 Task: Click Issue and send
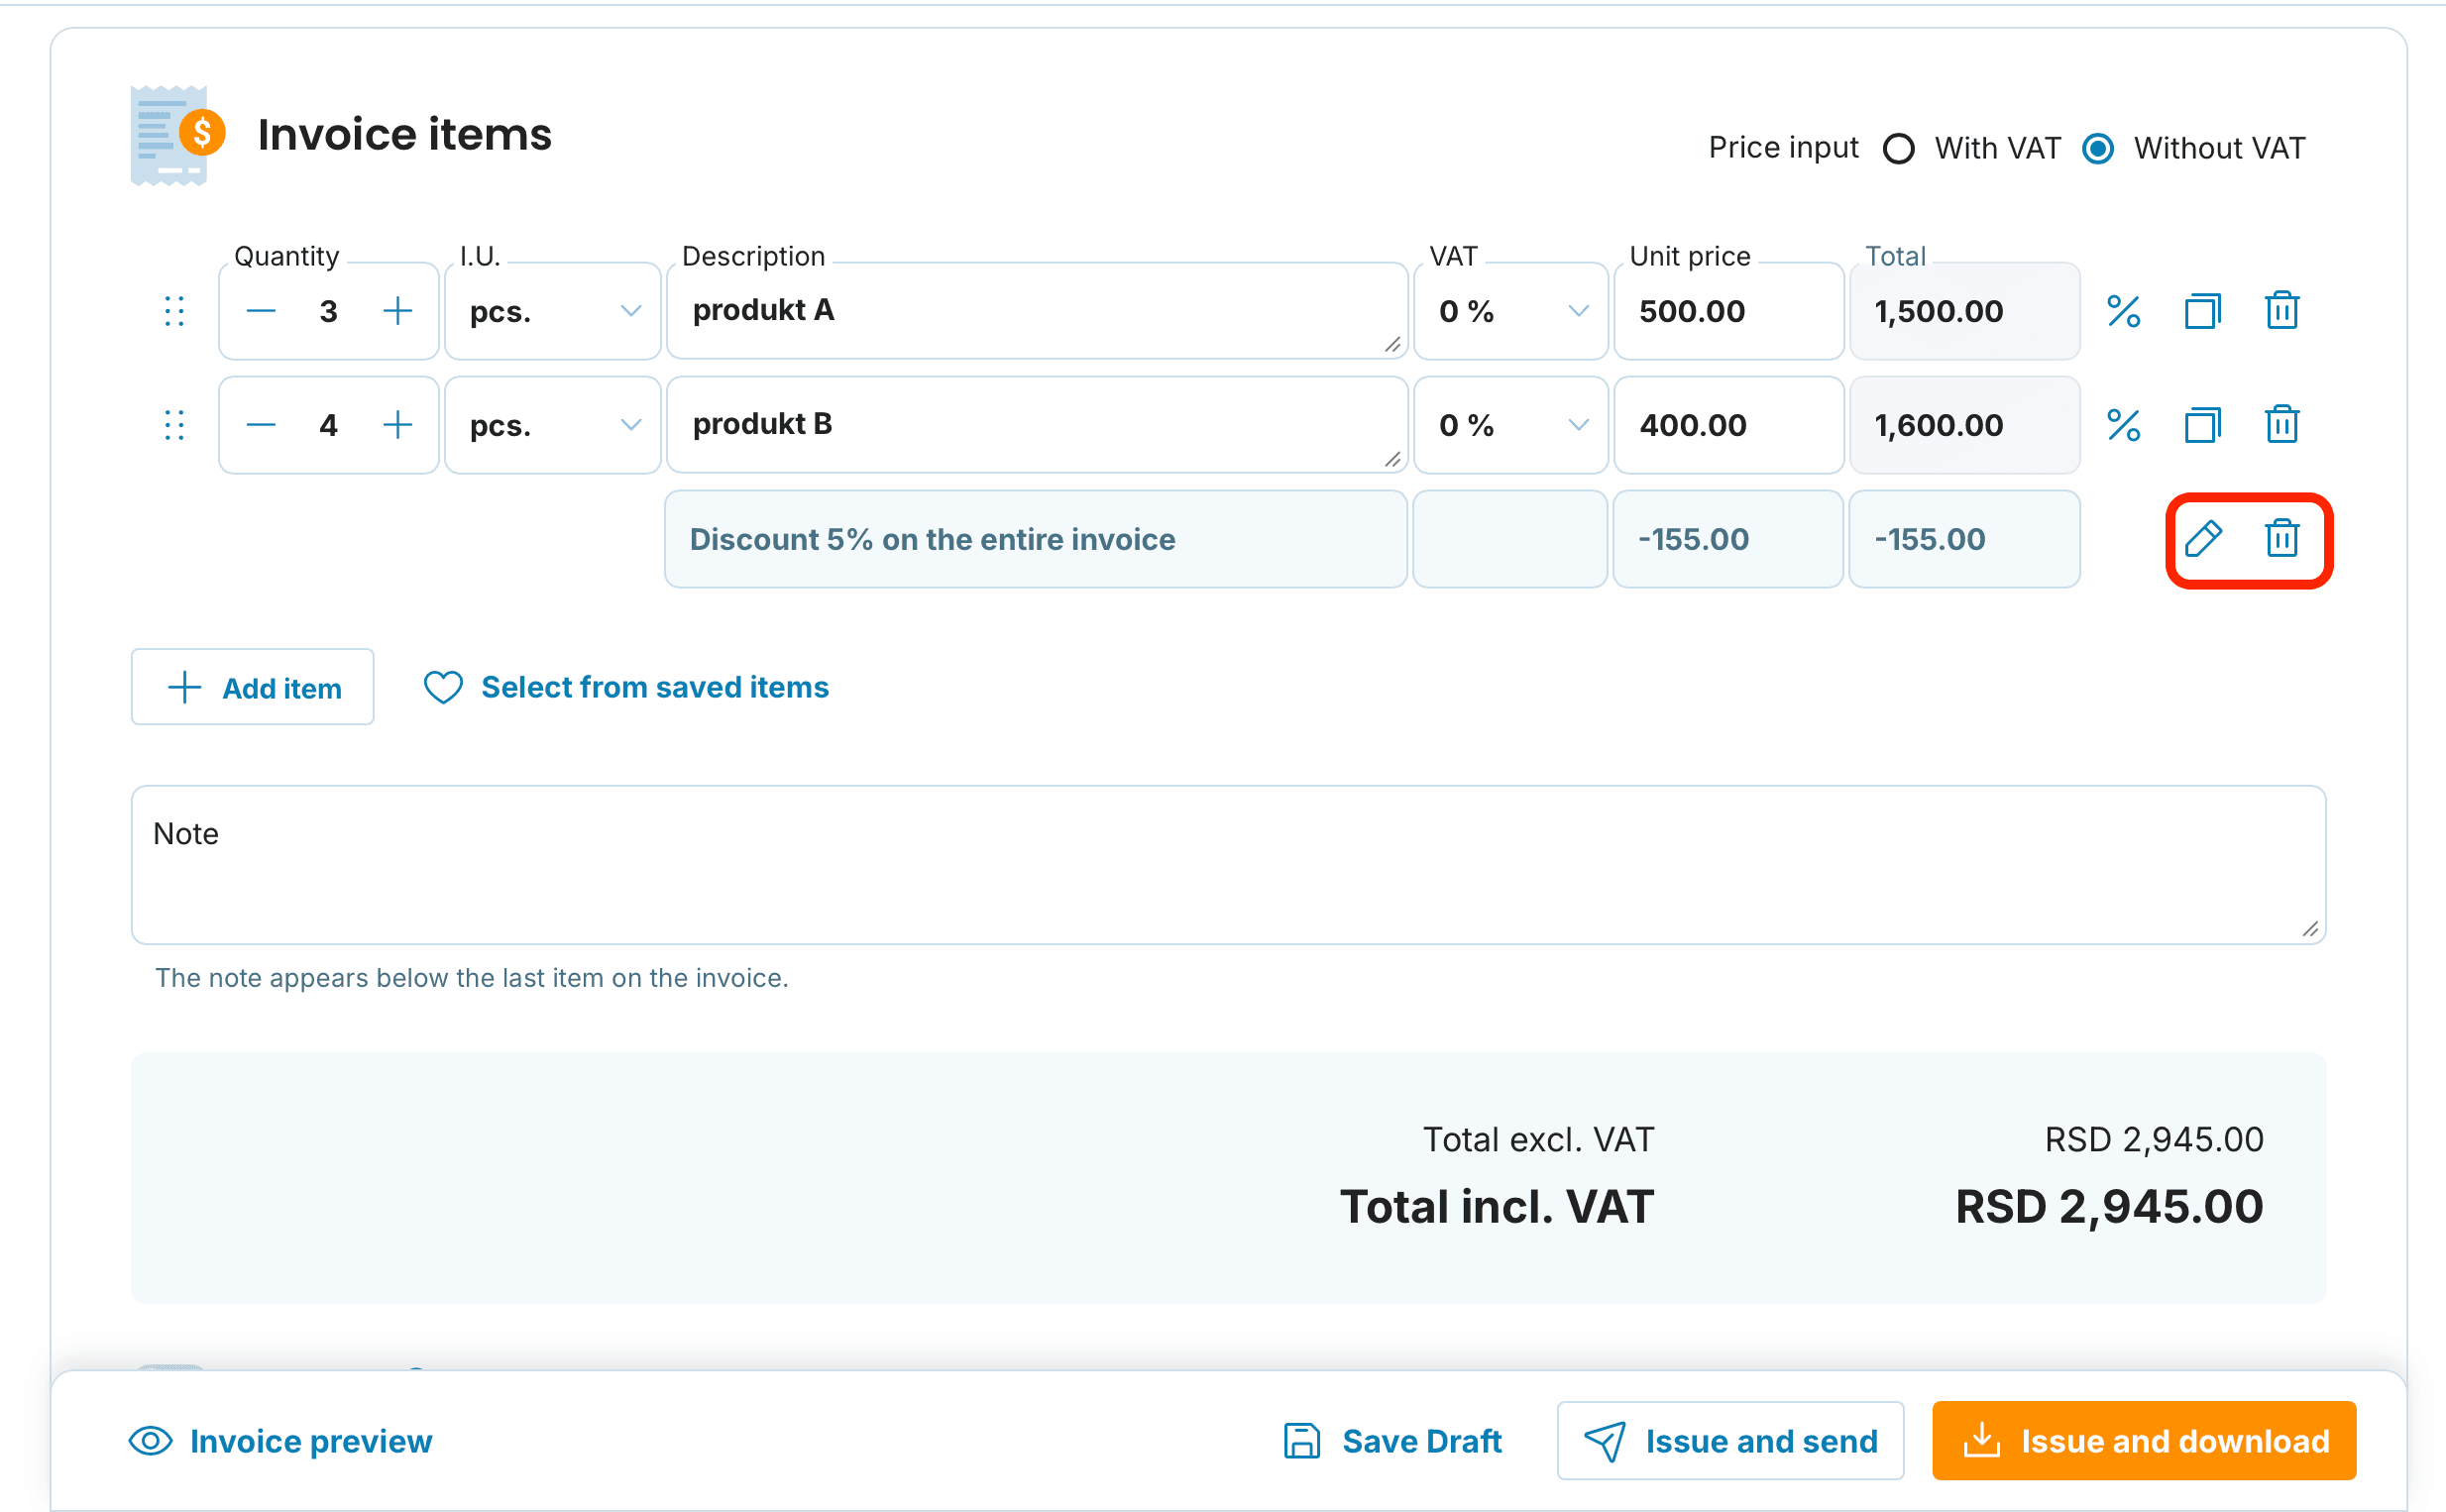click(x=1730, y=1441)
